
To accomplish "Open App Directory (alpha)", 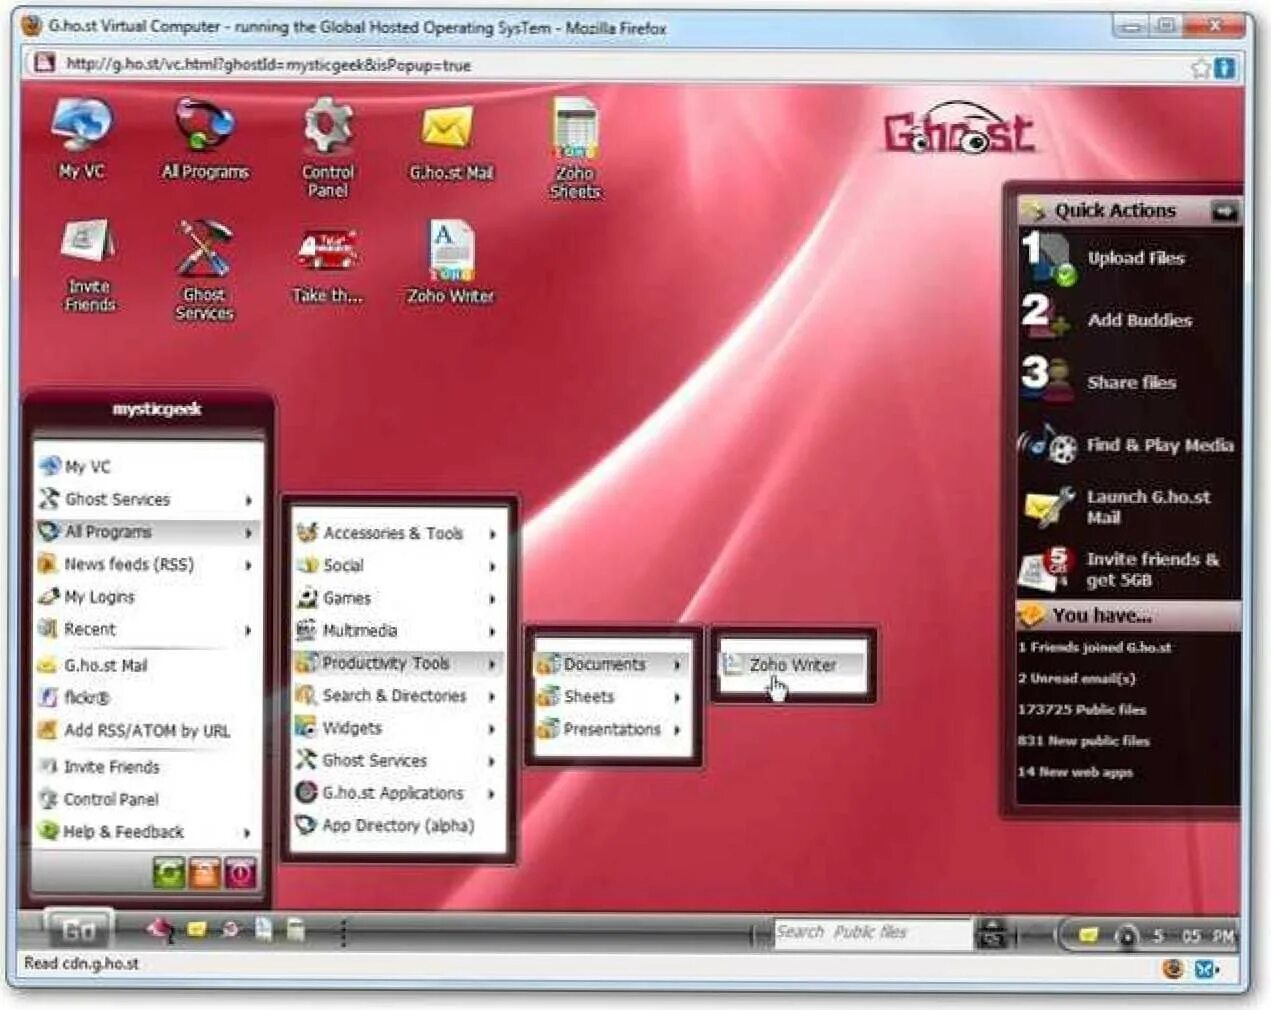I will (398, 825).
